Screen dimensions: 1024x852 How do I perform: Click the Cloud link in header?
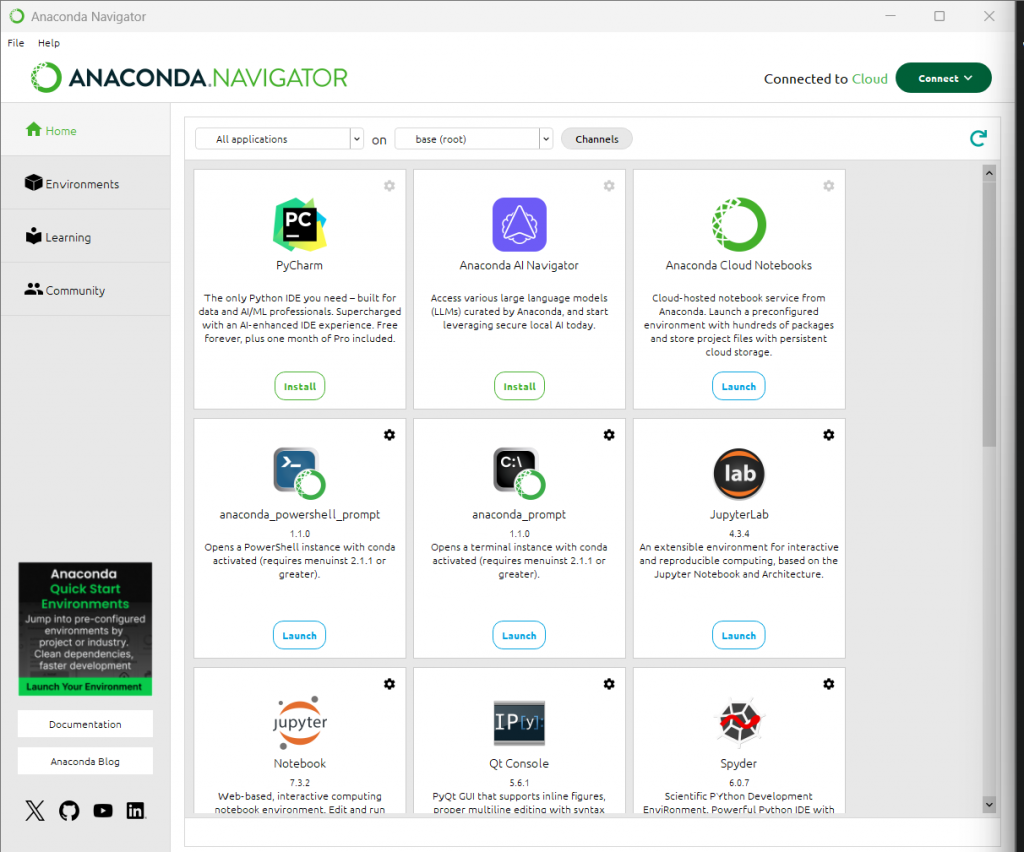pos(870,78)
